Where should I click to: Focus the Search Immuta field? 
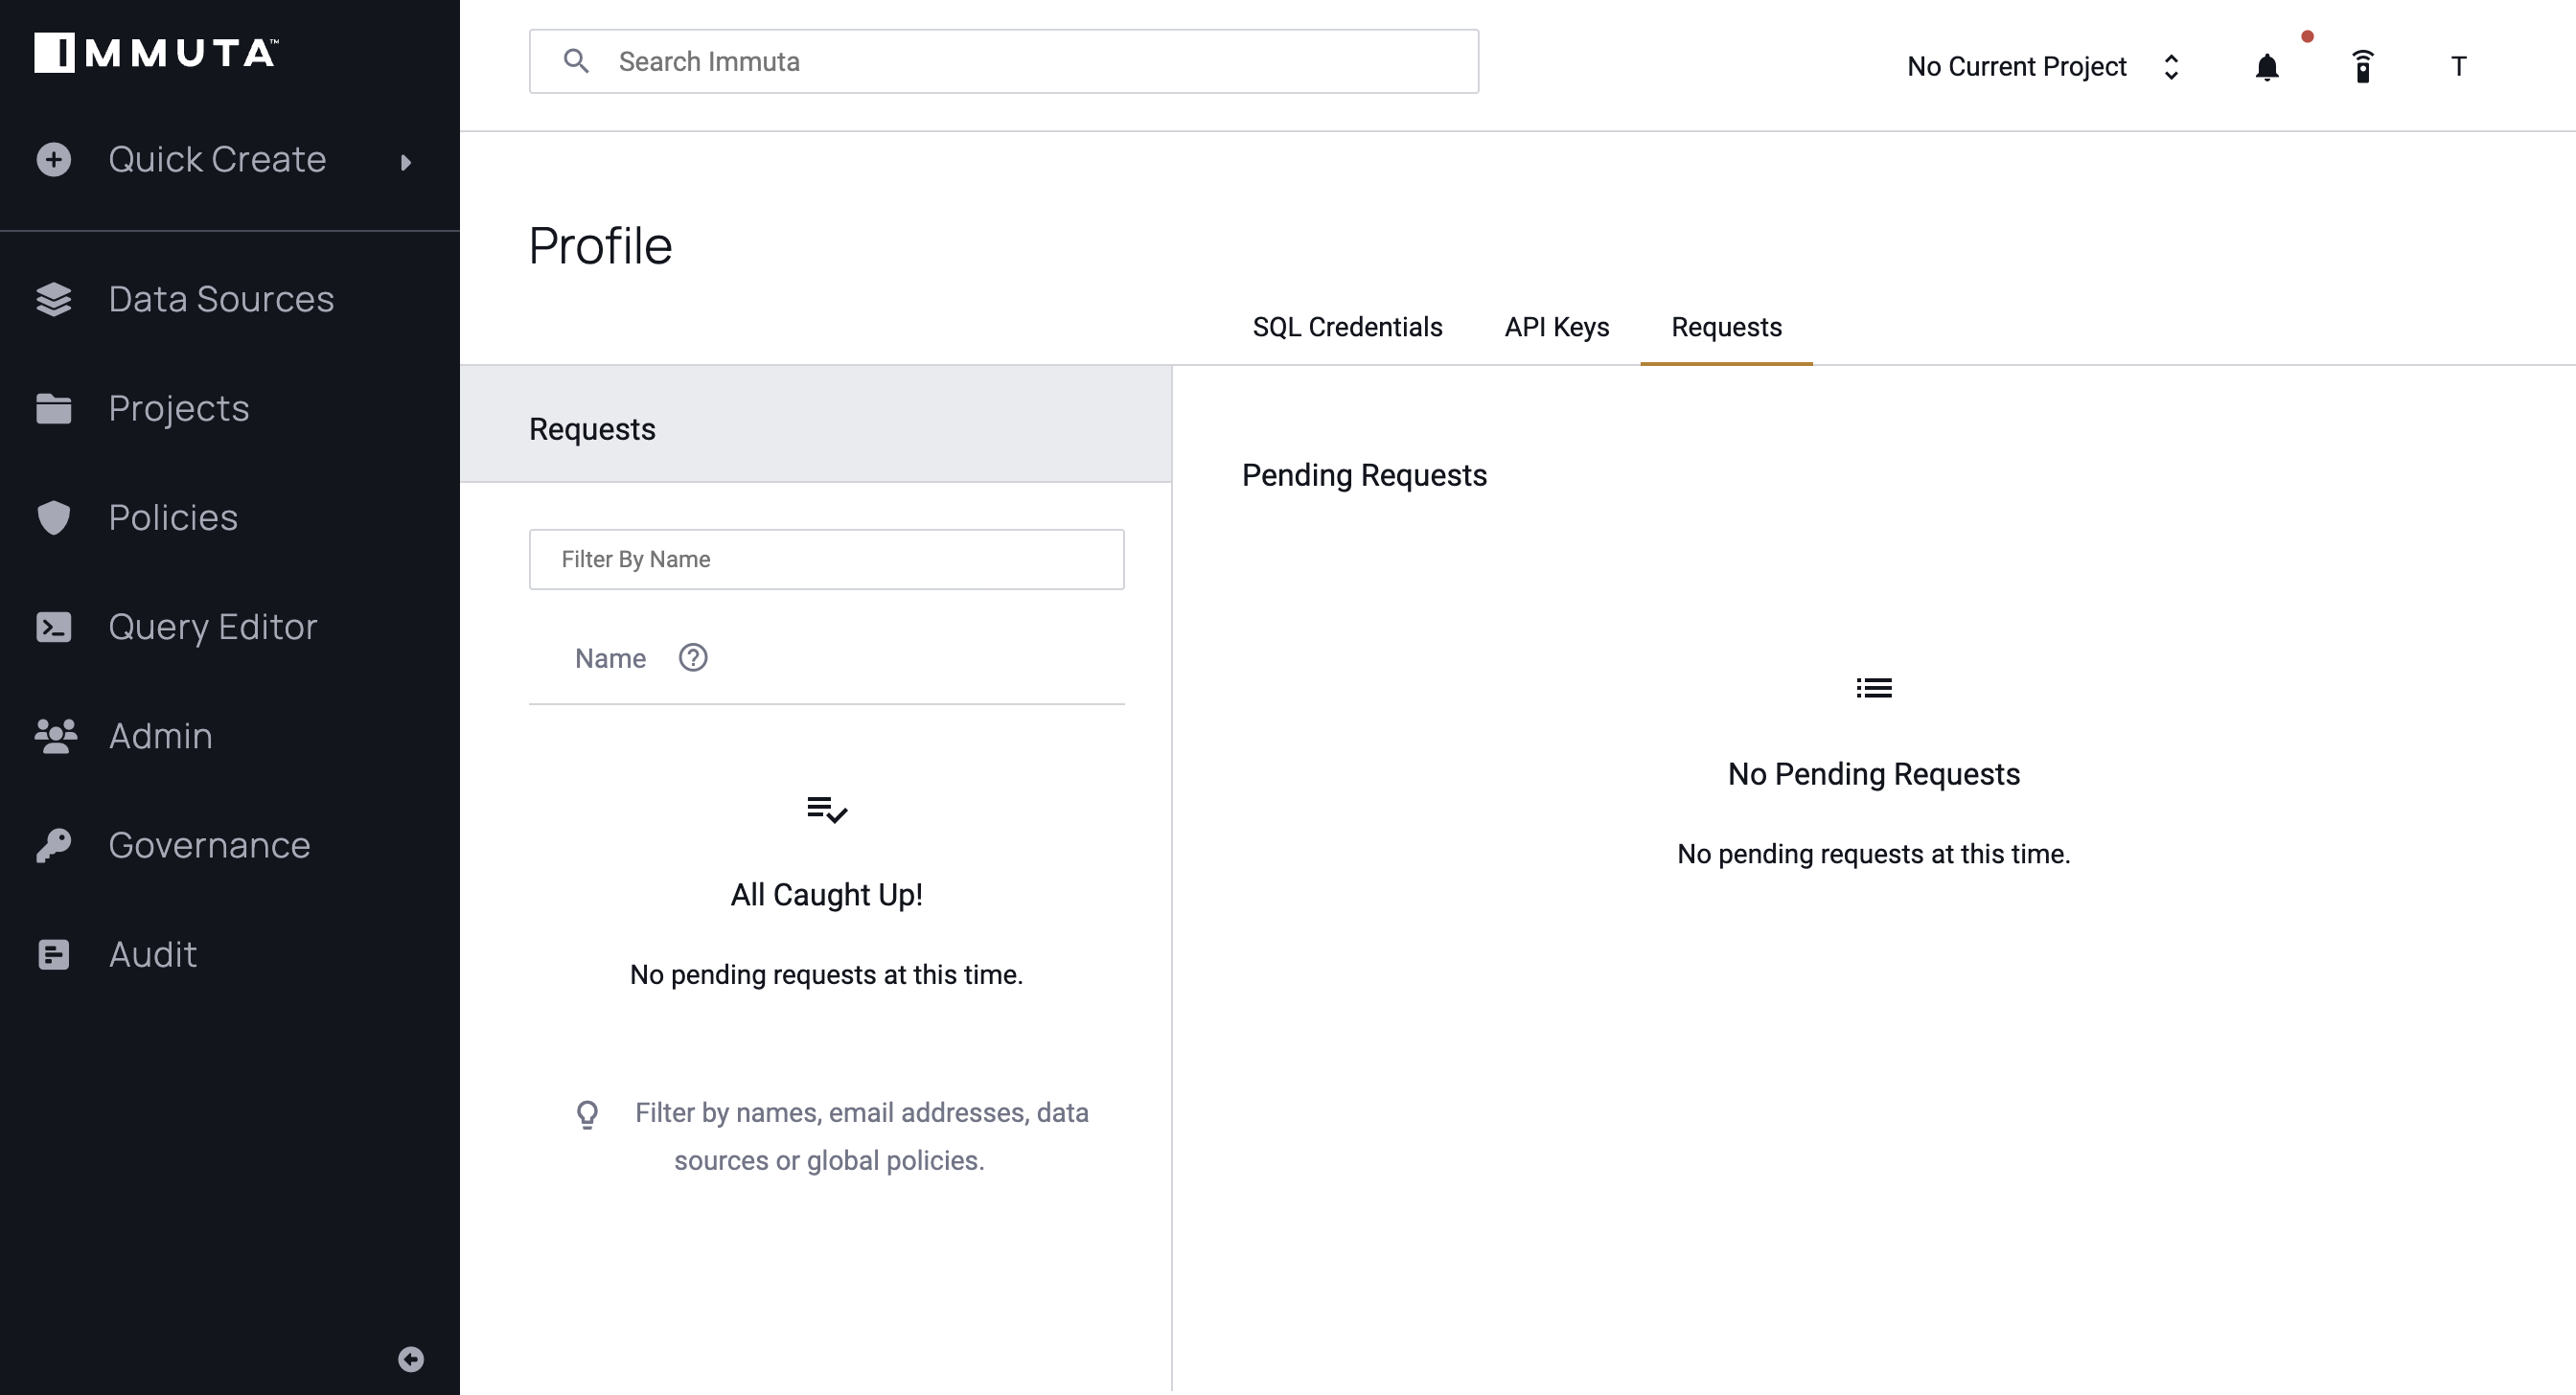1004,61
